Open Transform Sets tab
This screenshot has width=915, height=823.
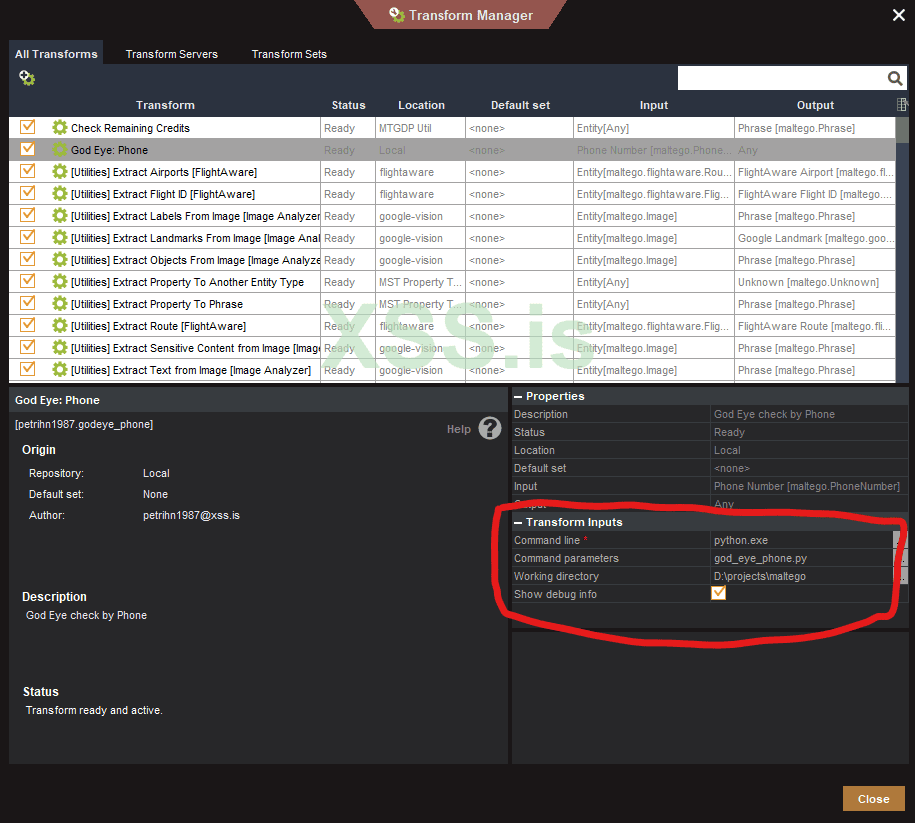pos(289,54)
